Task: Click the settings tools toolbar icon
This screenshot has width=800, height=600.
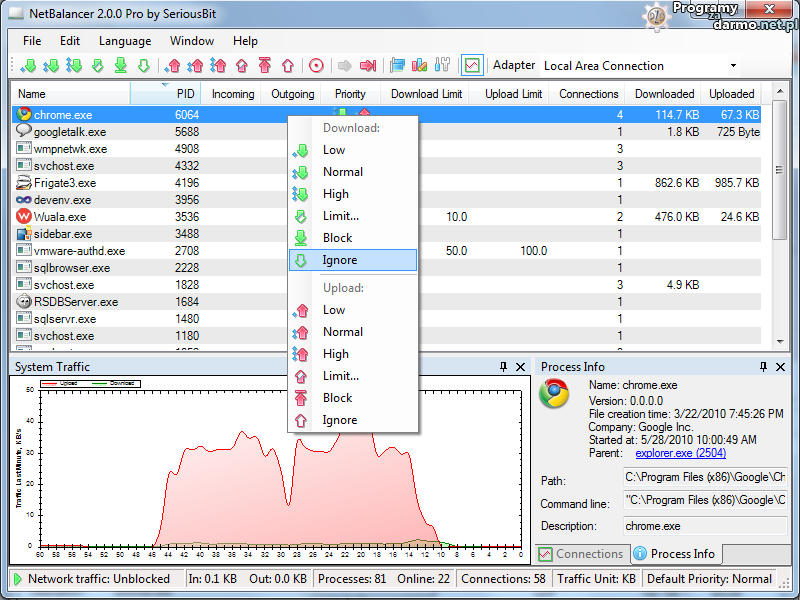Action: tap(443, 66)
